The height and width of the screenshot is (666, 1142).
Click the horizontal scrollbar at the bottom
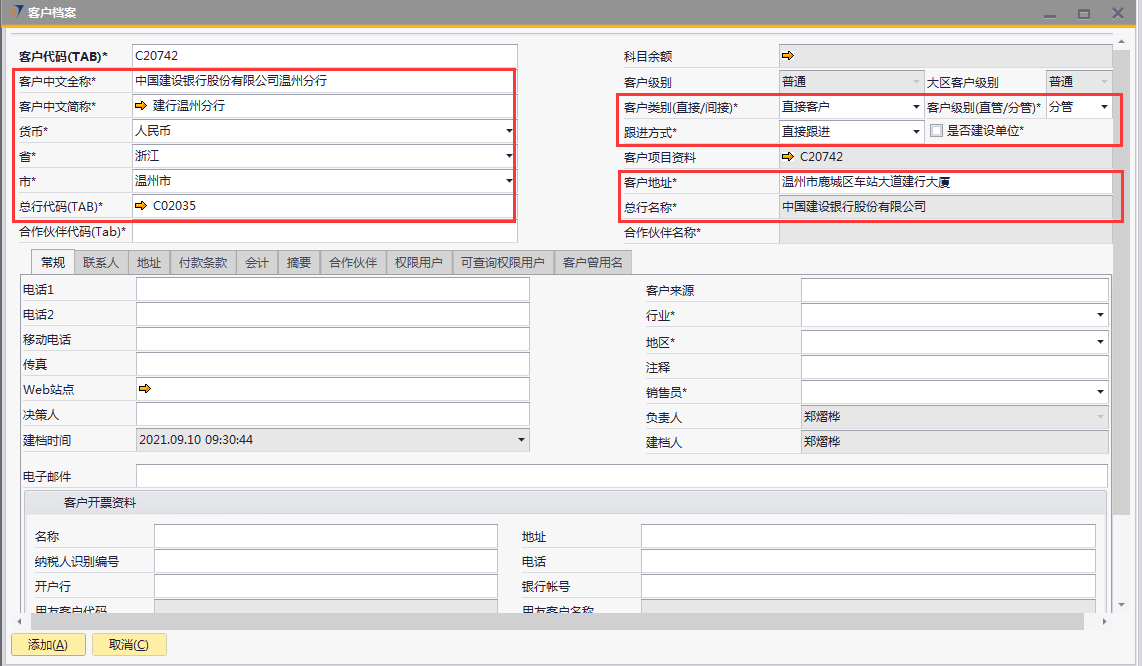550,622
